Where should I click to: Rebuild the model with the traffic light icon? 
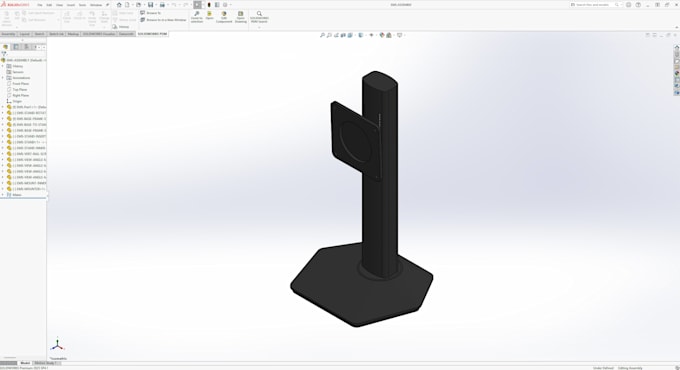pyautogui.click(x=209, y=5)
